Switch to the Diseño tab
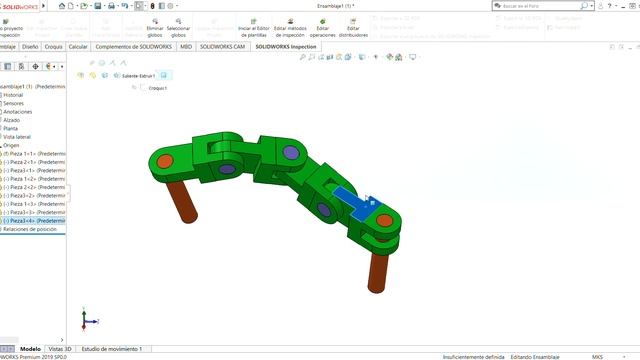The image size is (640, 360). point(30,47)
